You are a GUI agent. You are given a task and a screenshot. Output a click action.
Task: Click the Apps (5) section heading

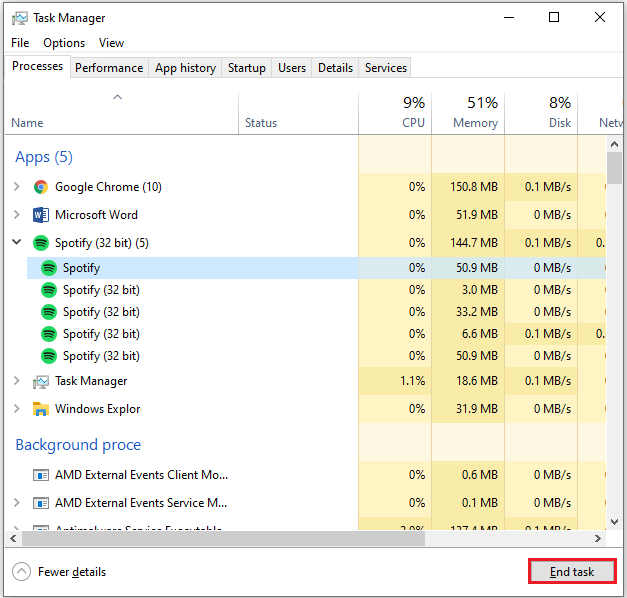click(x=44, y=157)
